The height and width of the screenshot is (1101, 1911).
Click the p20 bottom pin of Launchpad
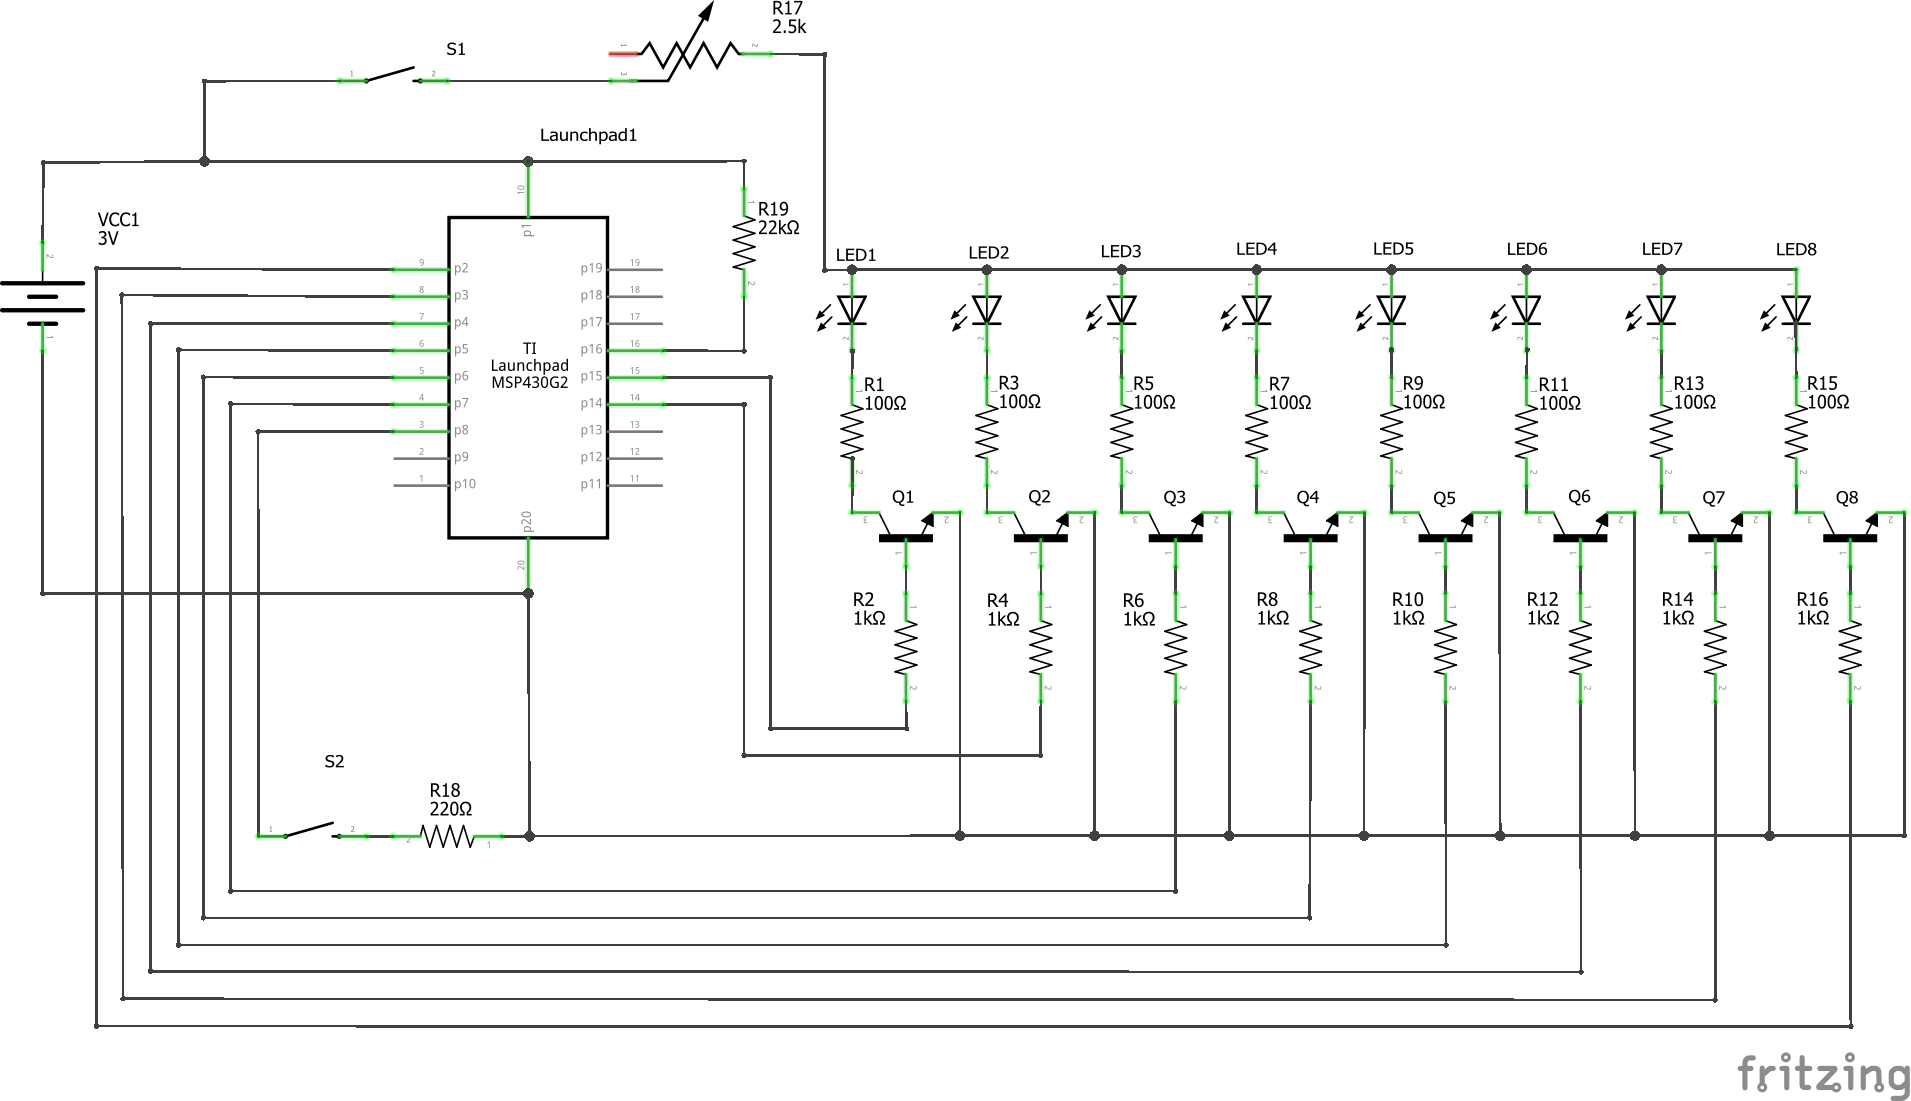(x=527, y=566)
